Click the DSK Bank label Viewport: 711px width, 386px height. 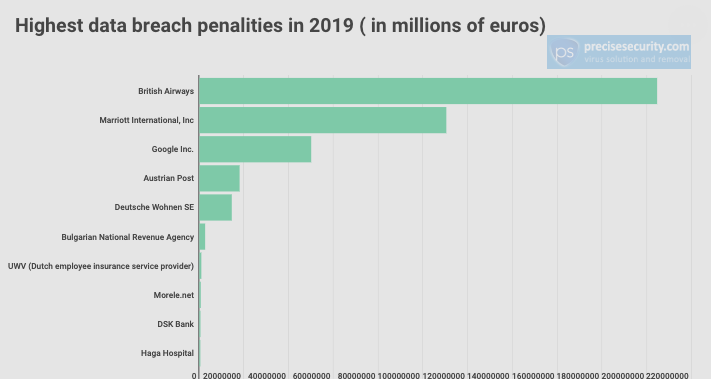(x=175, y=324)
